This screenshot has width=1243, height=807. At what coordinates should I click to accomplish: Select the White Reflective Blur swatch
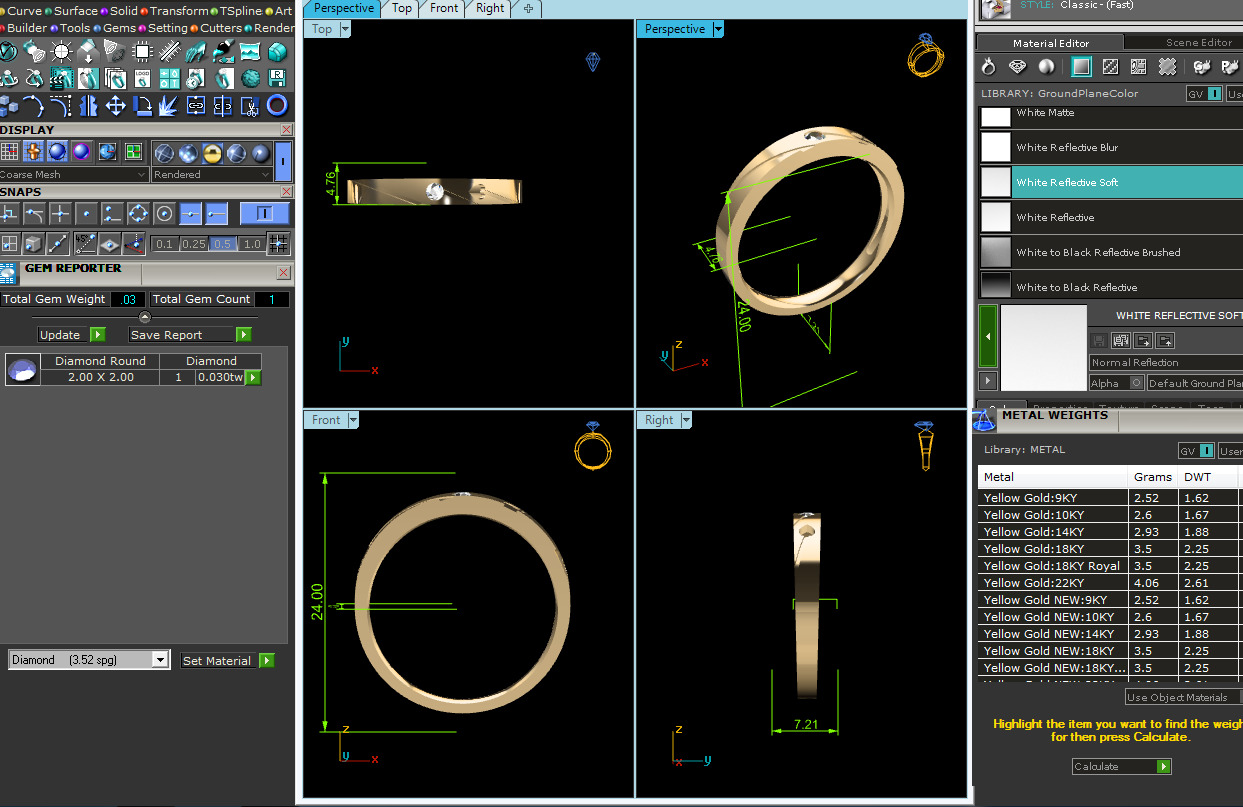(996, 147)
